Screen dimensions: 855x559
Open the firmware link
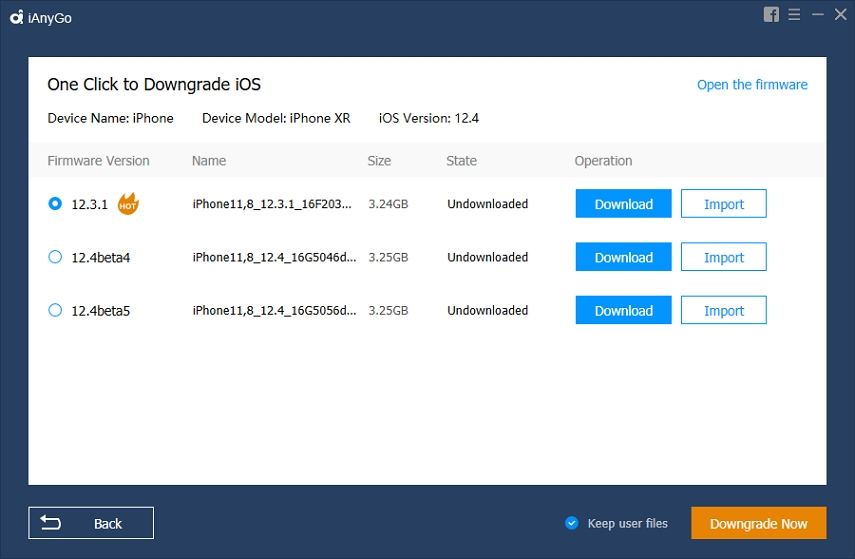coord(752,85)
